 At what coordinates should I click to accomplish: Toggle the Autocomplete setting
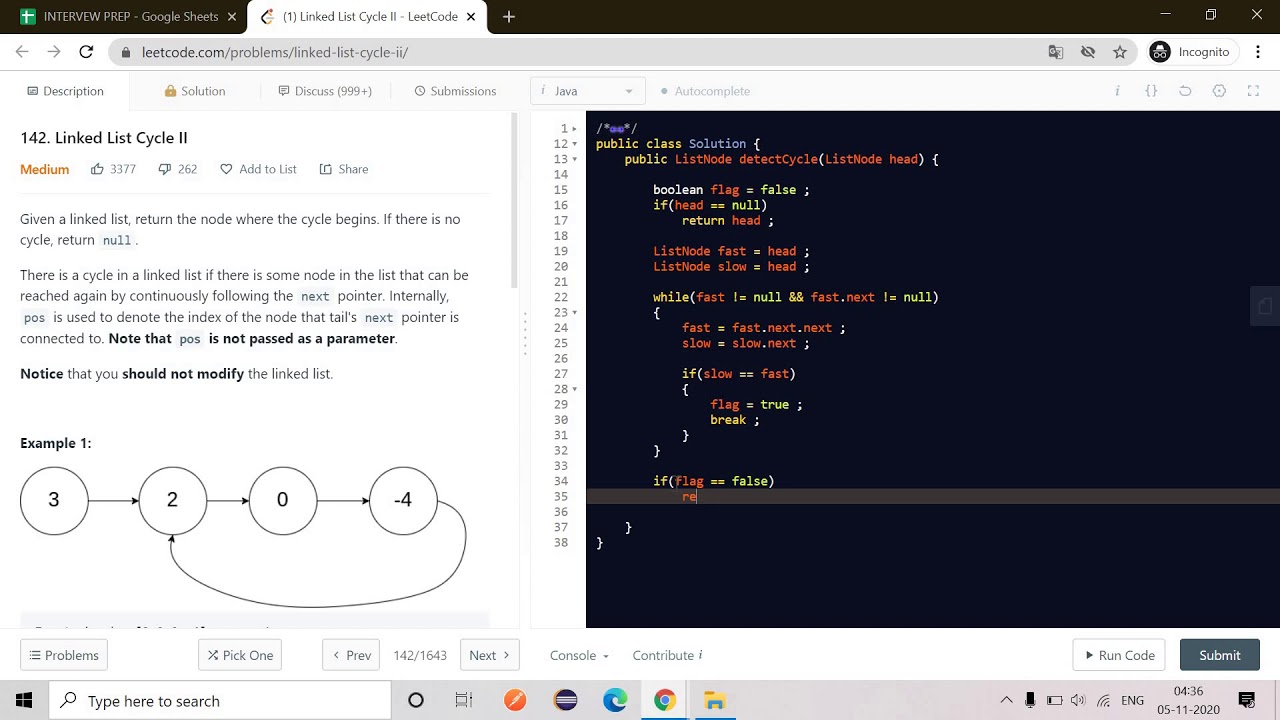tap(706, 91)
